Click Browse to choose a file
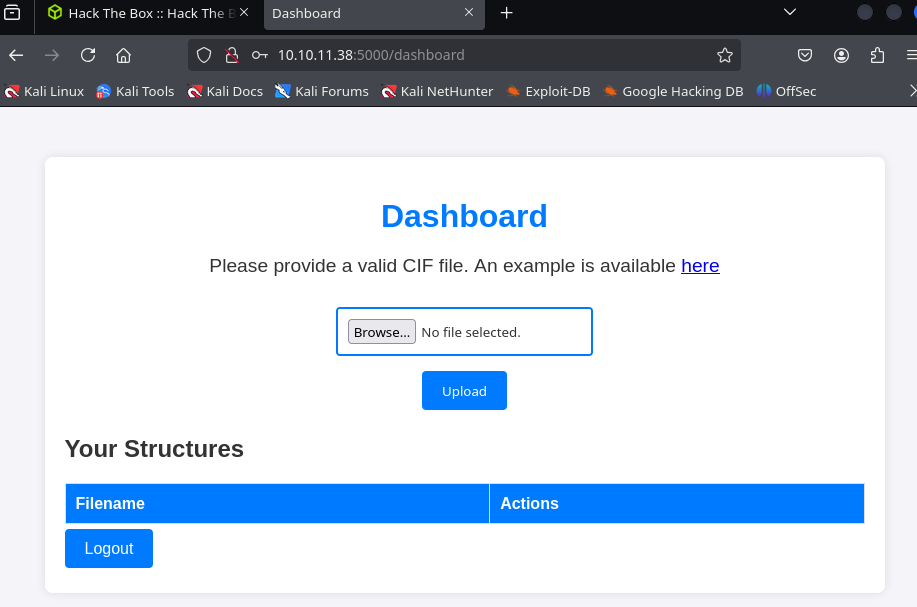Viewport: 917px width, 607px height. [x=382, y=332]
